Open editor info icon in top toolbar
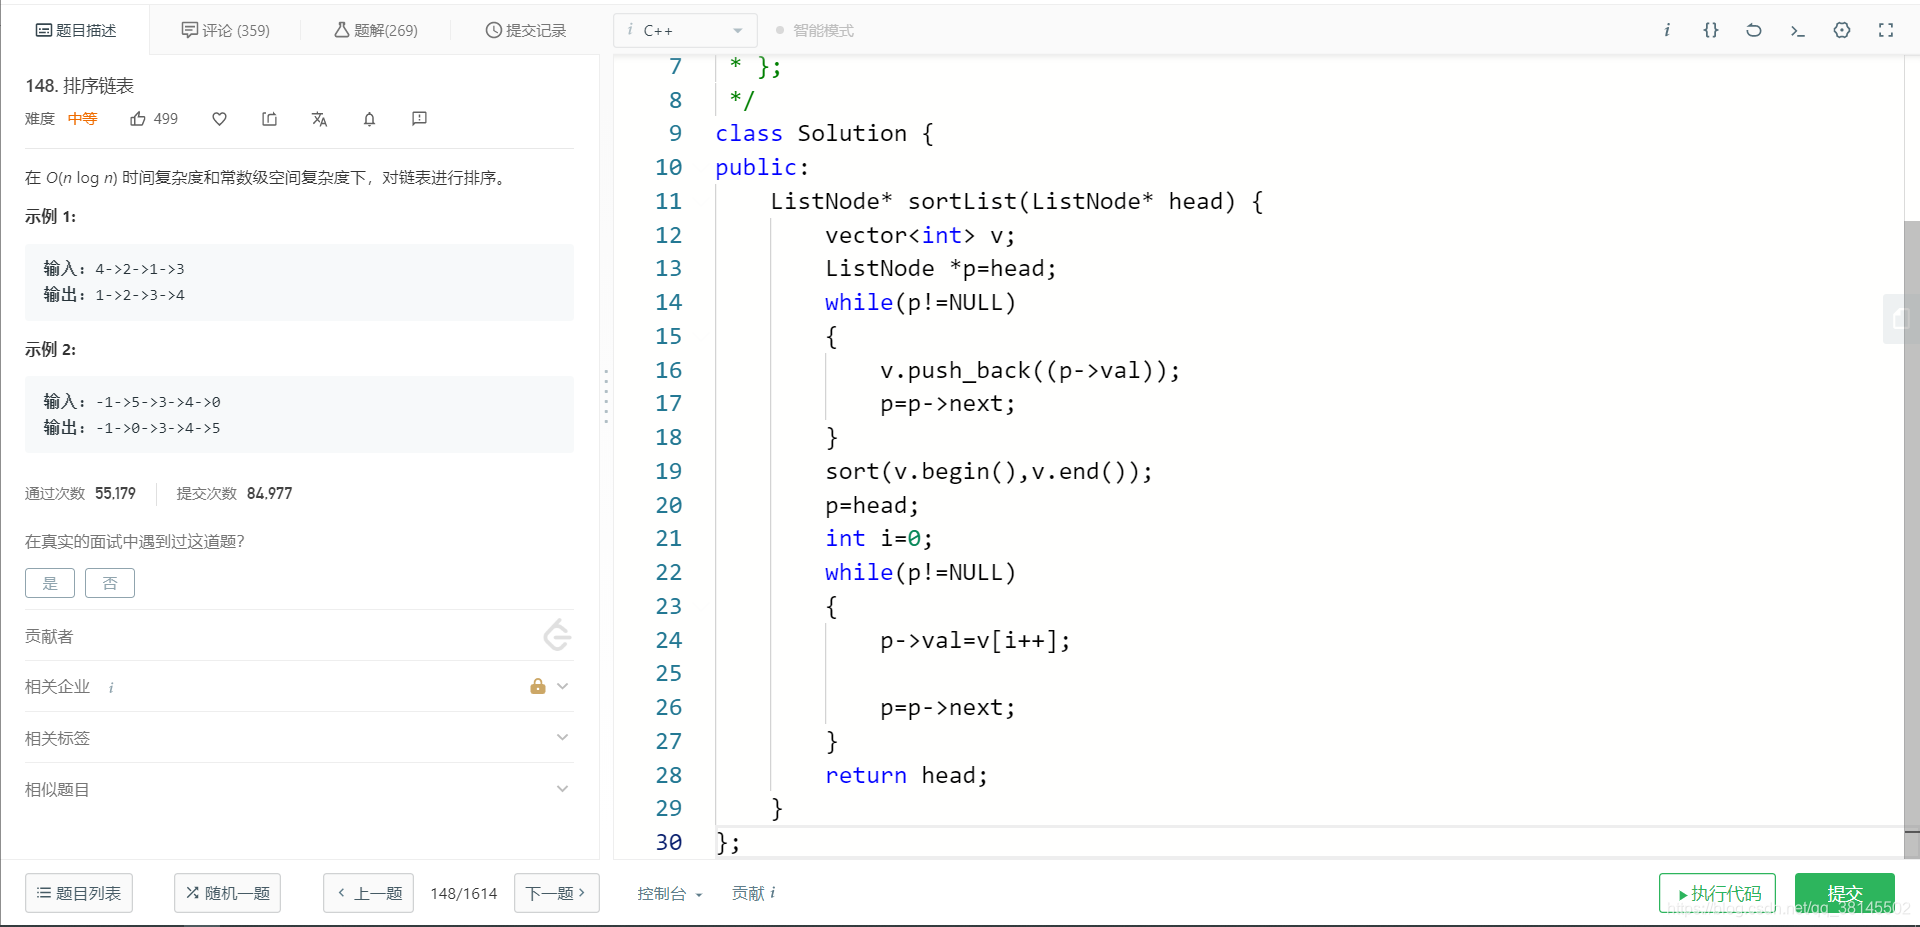The height and width of the screenshot is (927, 1920). [1667, 30]
